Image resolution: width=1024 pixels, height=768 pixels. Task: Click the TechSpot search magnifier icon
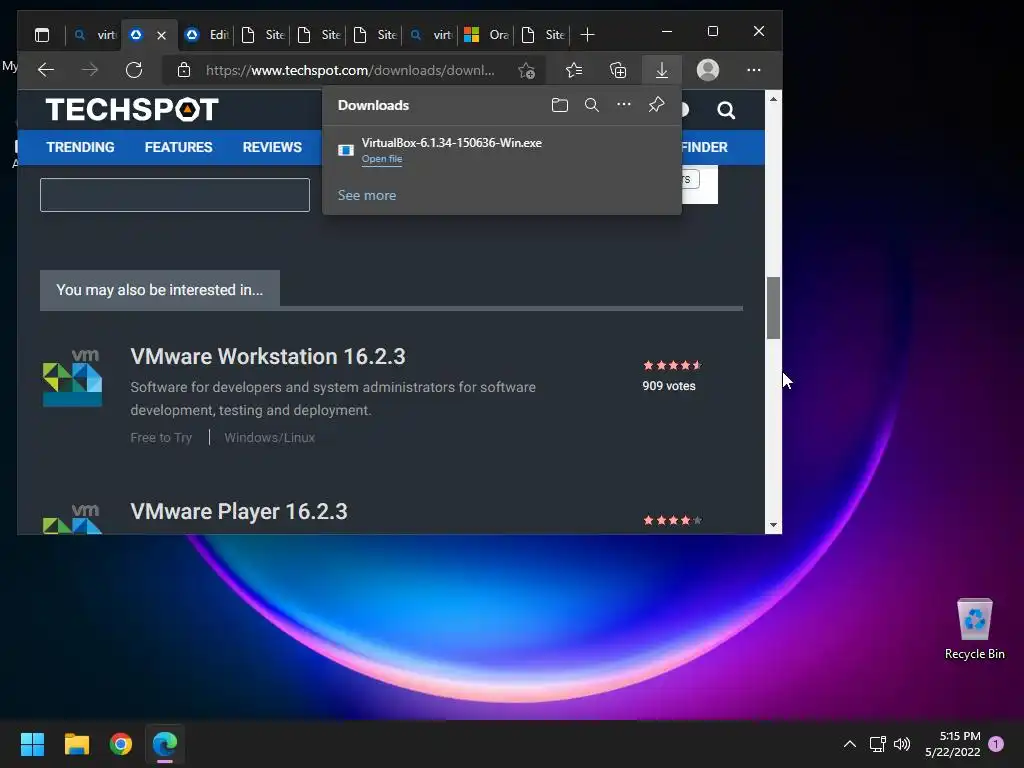[726, 110]
